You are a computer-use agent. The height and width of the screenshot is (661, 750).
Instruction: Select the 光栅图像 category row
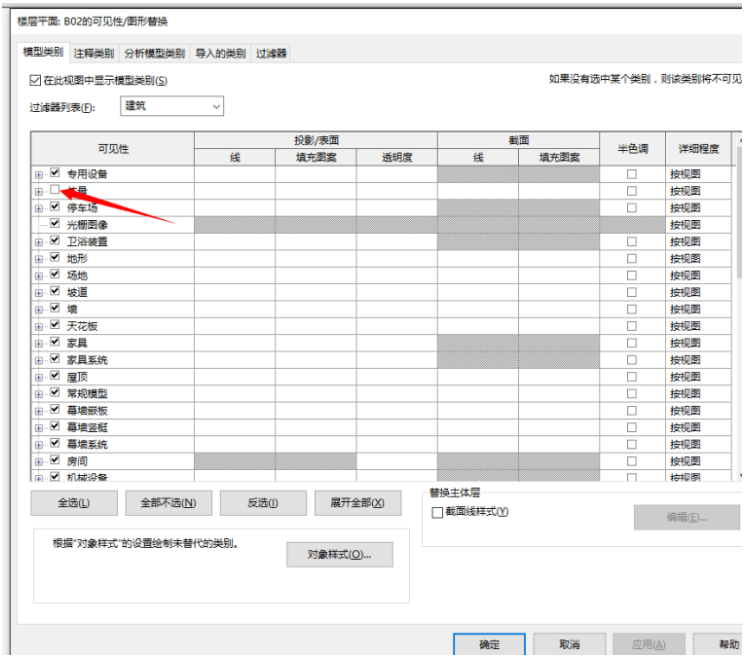[x=87, y=225]
